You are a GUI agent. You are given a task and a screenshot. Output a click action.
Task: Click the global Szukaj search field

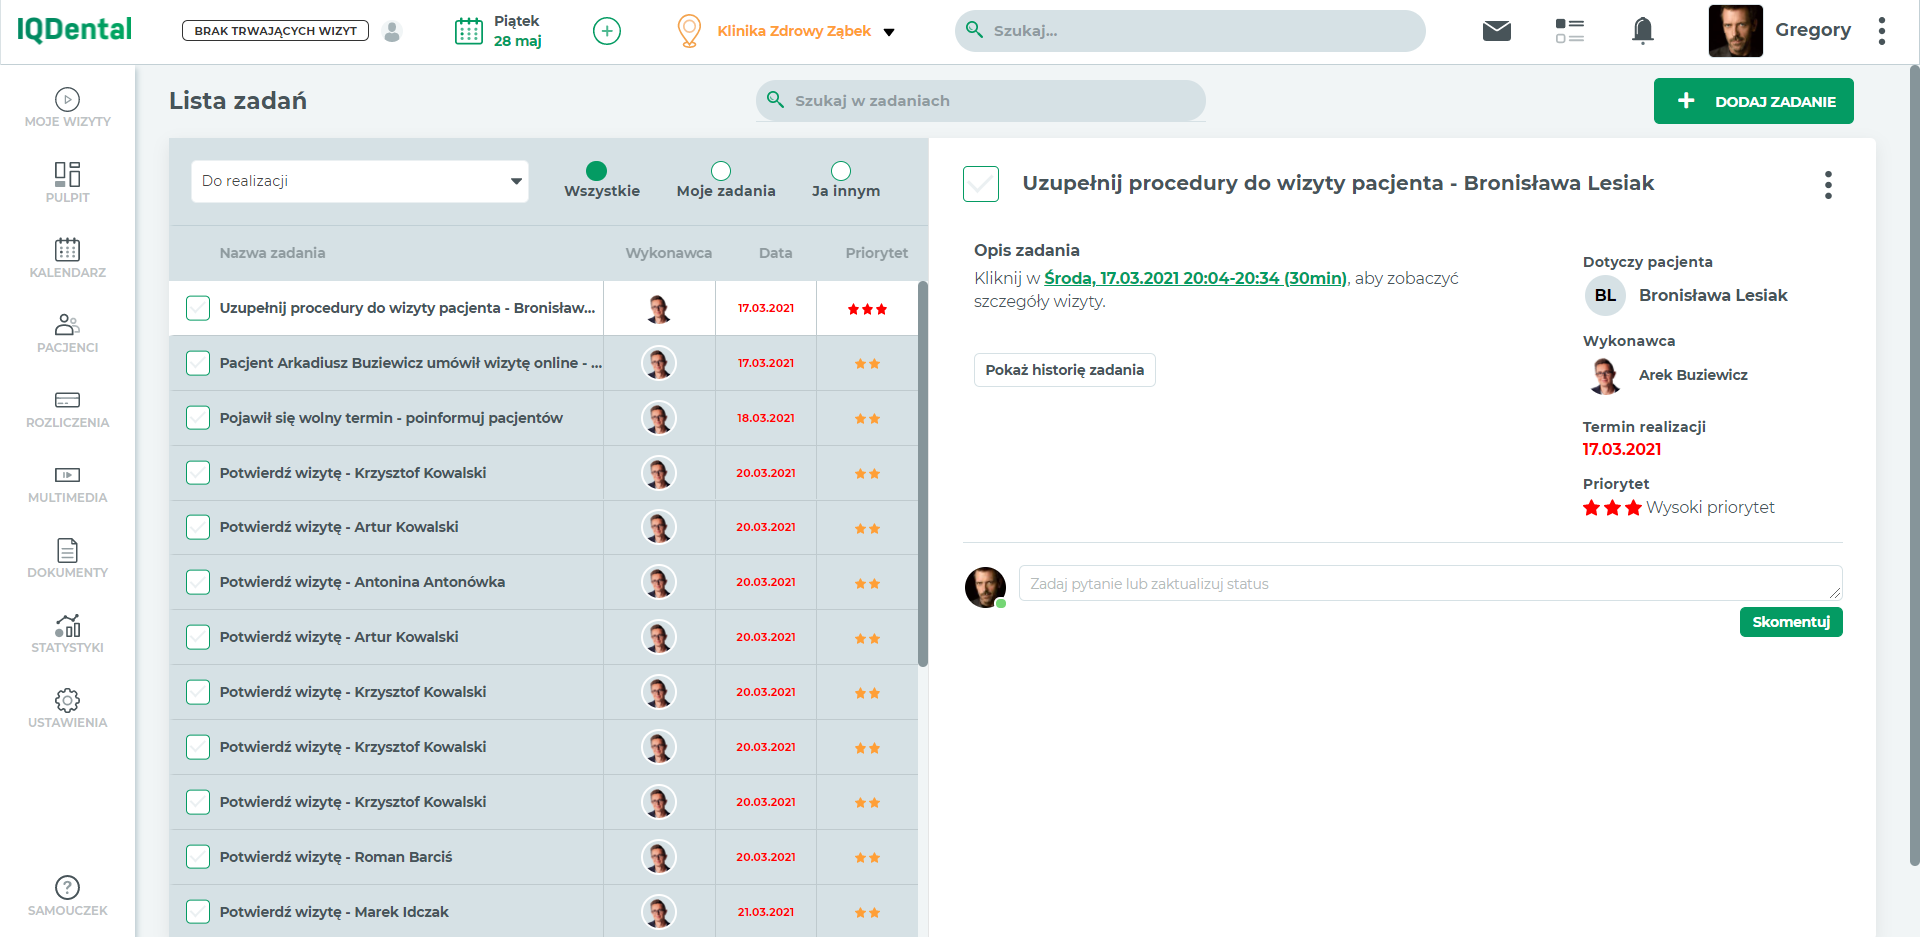pos(1190,31)
